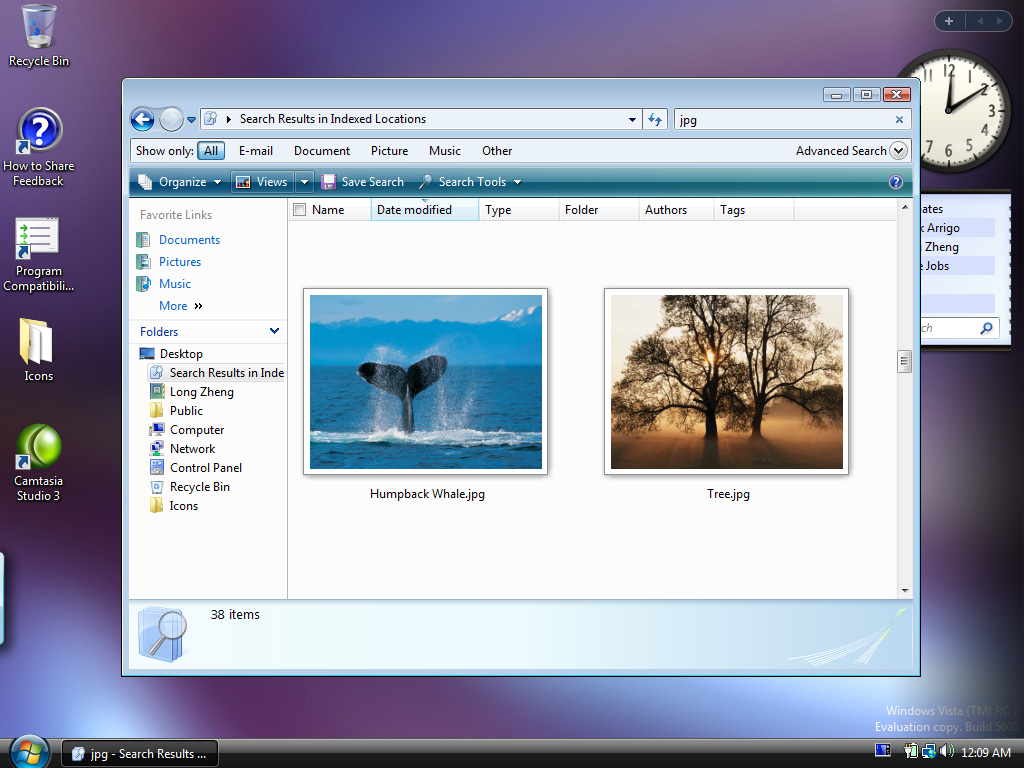Image resolution: width=1024 pixels, height=768 pixels.
Task: Click the vertical scrollbar thumb in results
Action: pos(904,361)
